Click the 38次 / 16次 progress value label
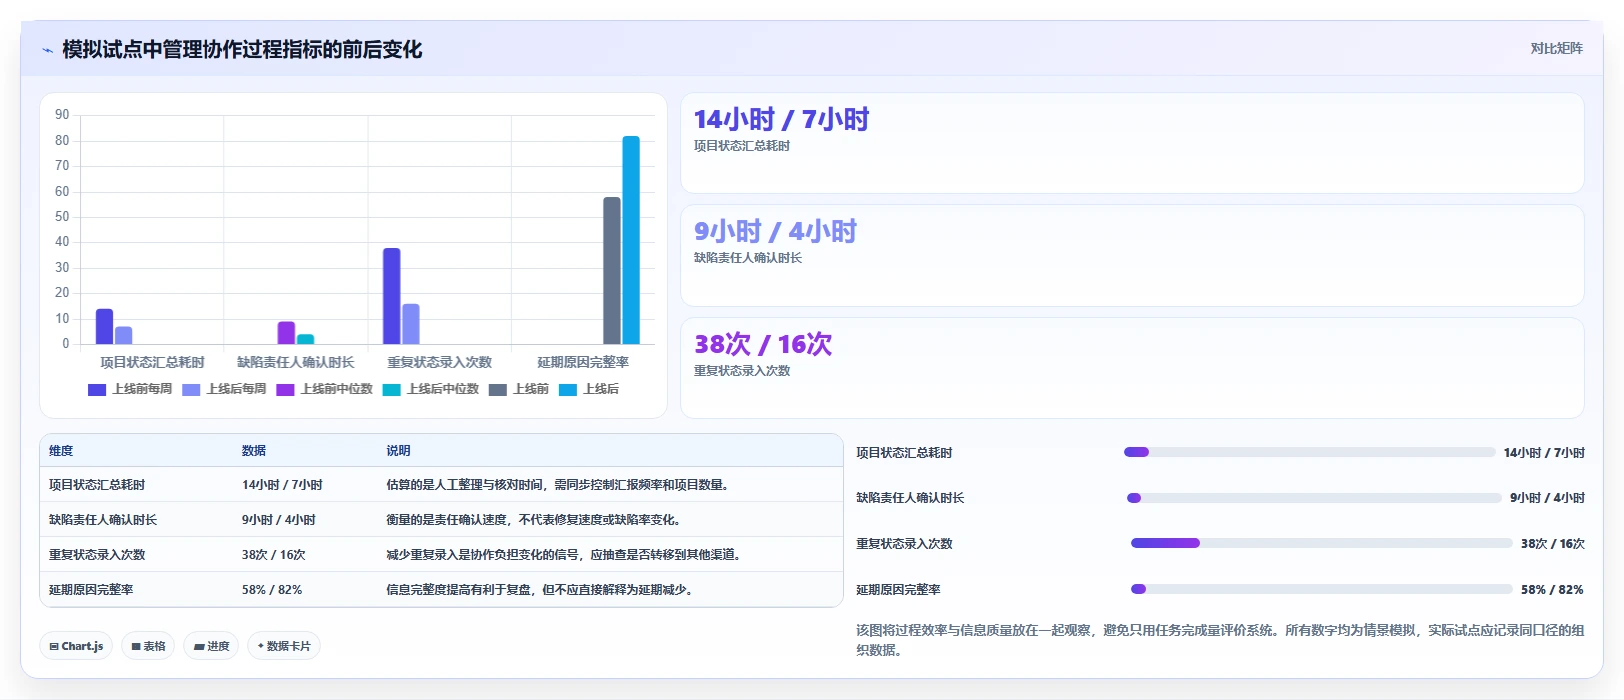 (x=1552, y=544)
